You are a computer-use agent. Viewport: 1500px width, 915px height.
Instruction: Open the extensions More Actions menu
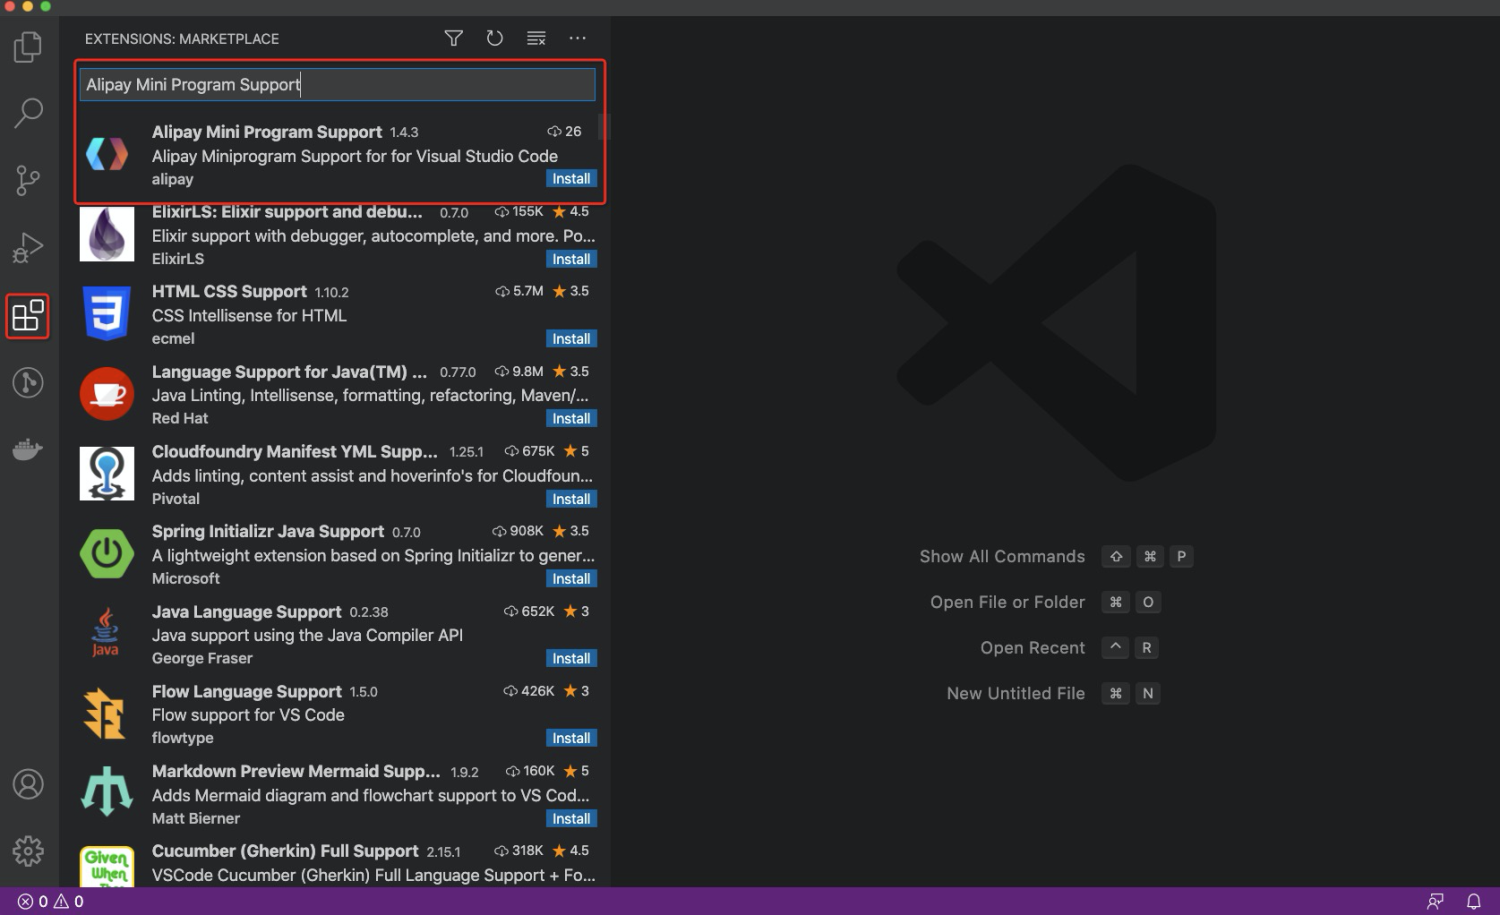tap(577, 38)
